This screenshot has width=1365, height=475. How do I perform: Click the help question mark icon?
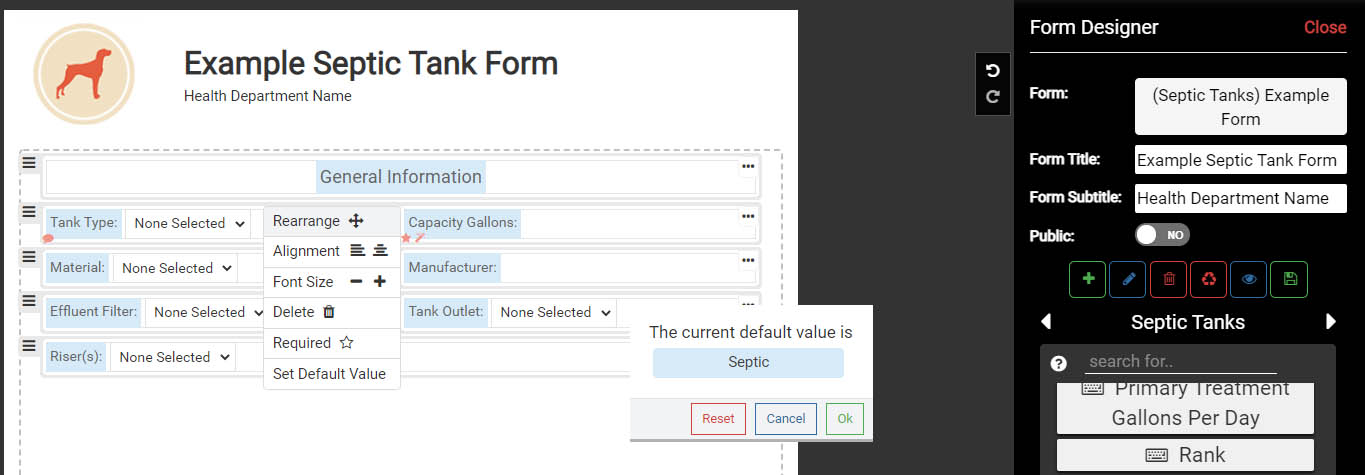(x=1059, y=364)
